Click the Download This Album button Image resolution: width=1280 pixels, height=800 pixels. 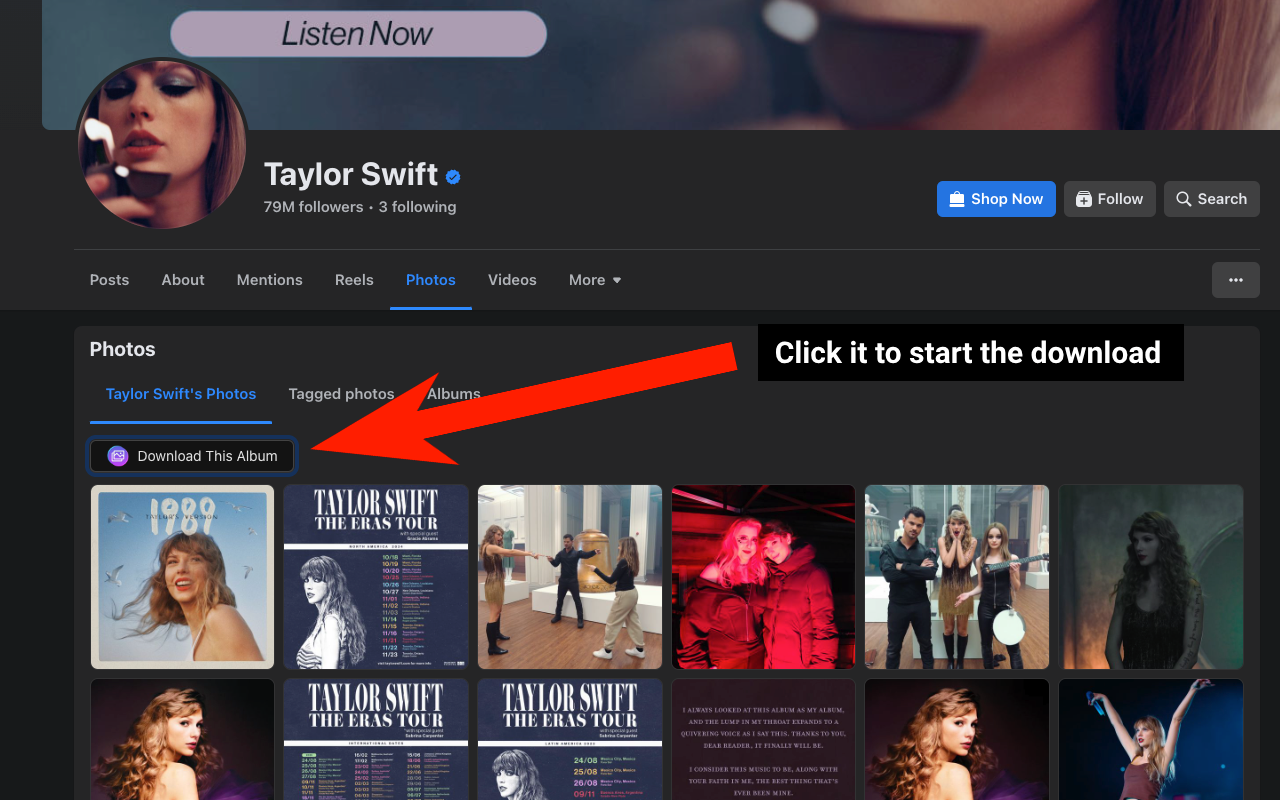(192, 456)
